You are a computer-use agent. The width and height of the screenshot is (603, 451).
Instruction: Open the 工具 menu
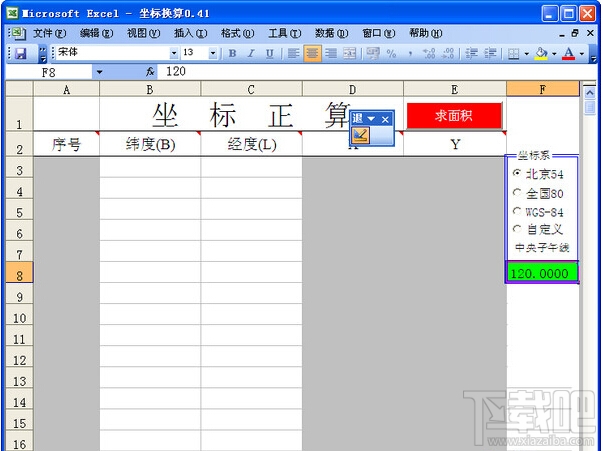pyautogui.click(x=285, y=33)
